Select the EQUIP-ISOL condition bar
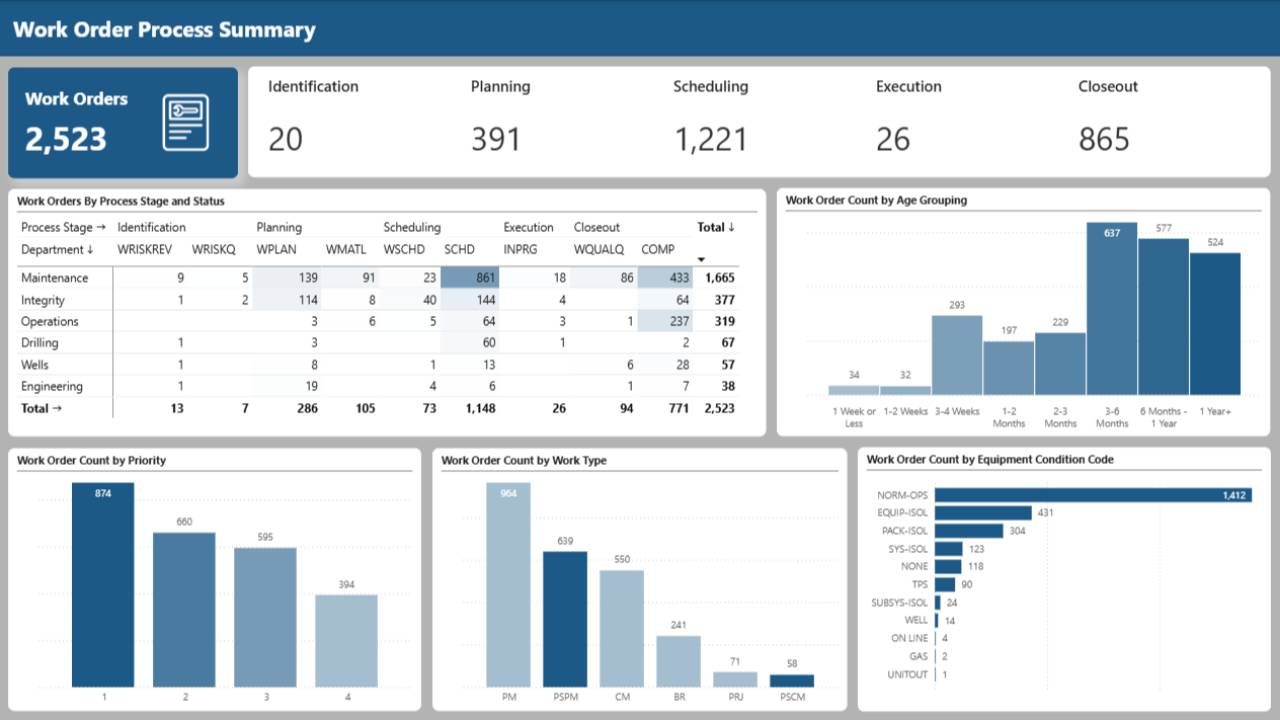 (x=984, y=513)
